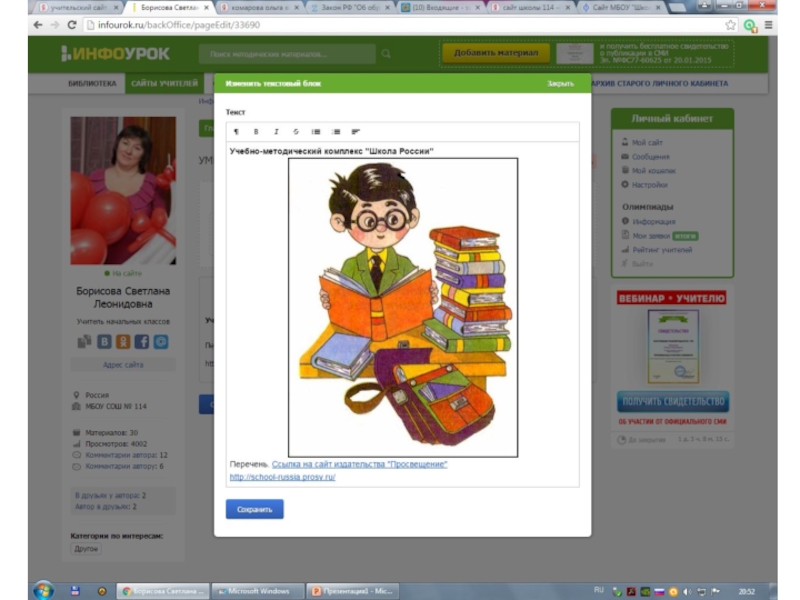Screen dimensions: 800x600
Task: Open the Сайты учителей menu item
Action: coord(164,83)
